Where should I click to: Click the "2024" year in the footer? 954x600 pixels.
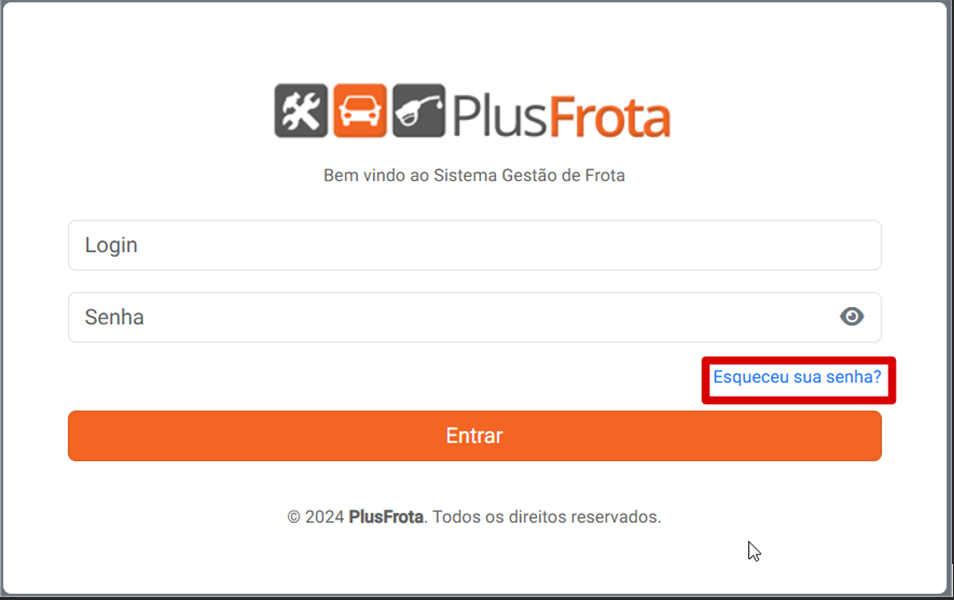point(324,517)
